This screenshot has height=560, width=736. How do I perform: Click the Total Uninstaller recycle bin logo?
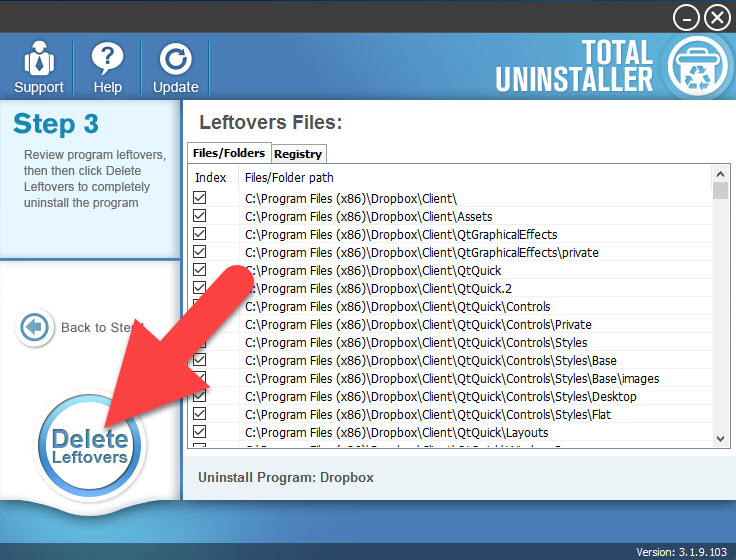tap(698, 67)
